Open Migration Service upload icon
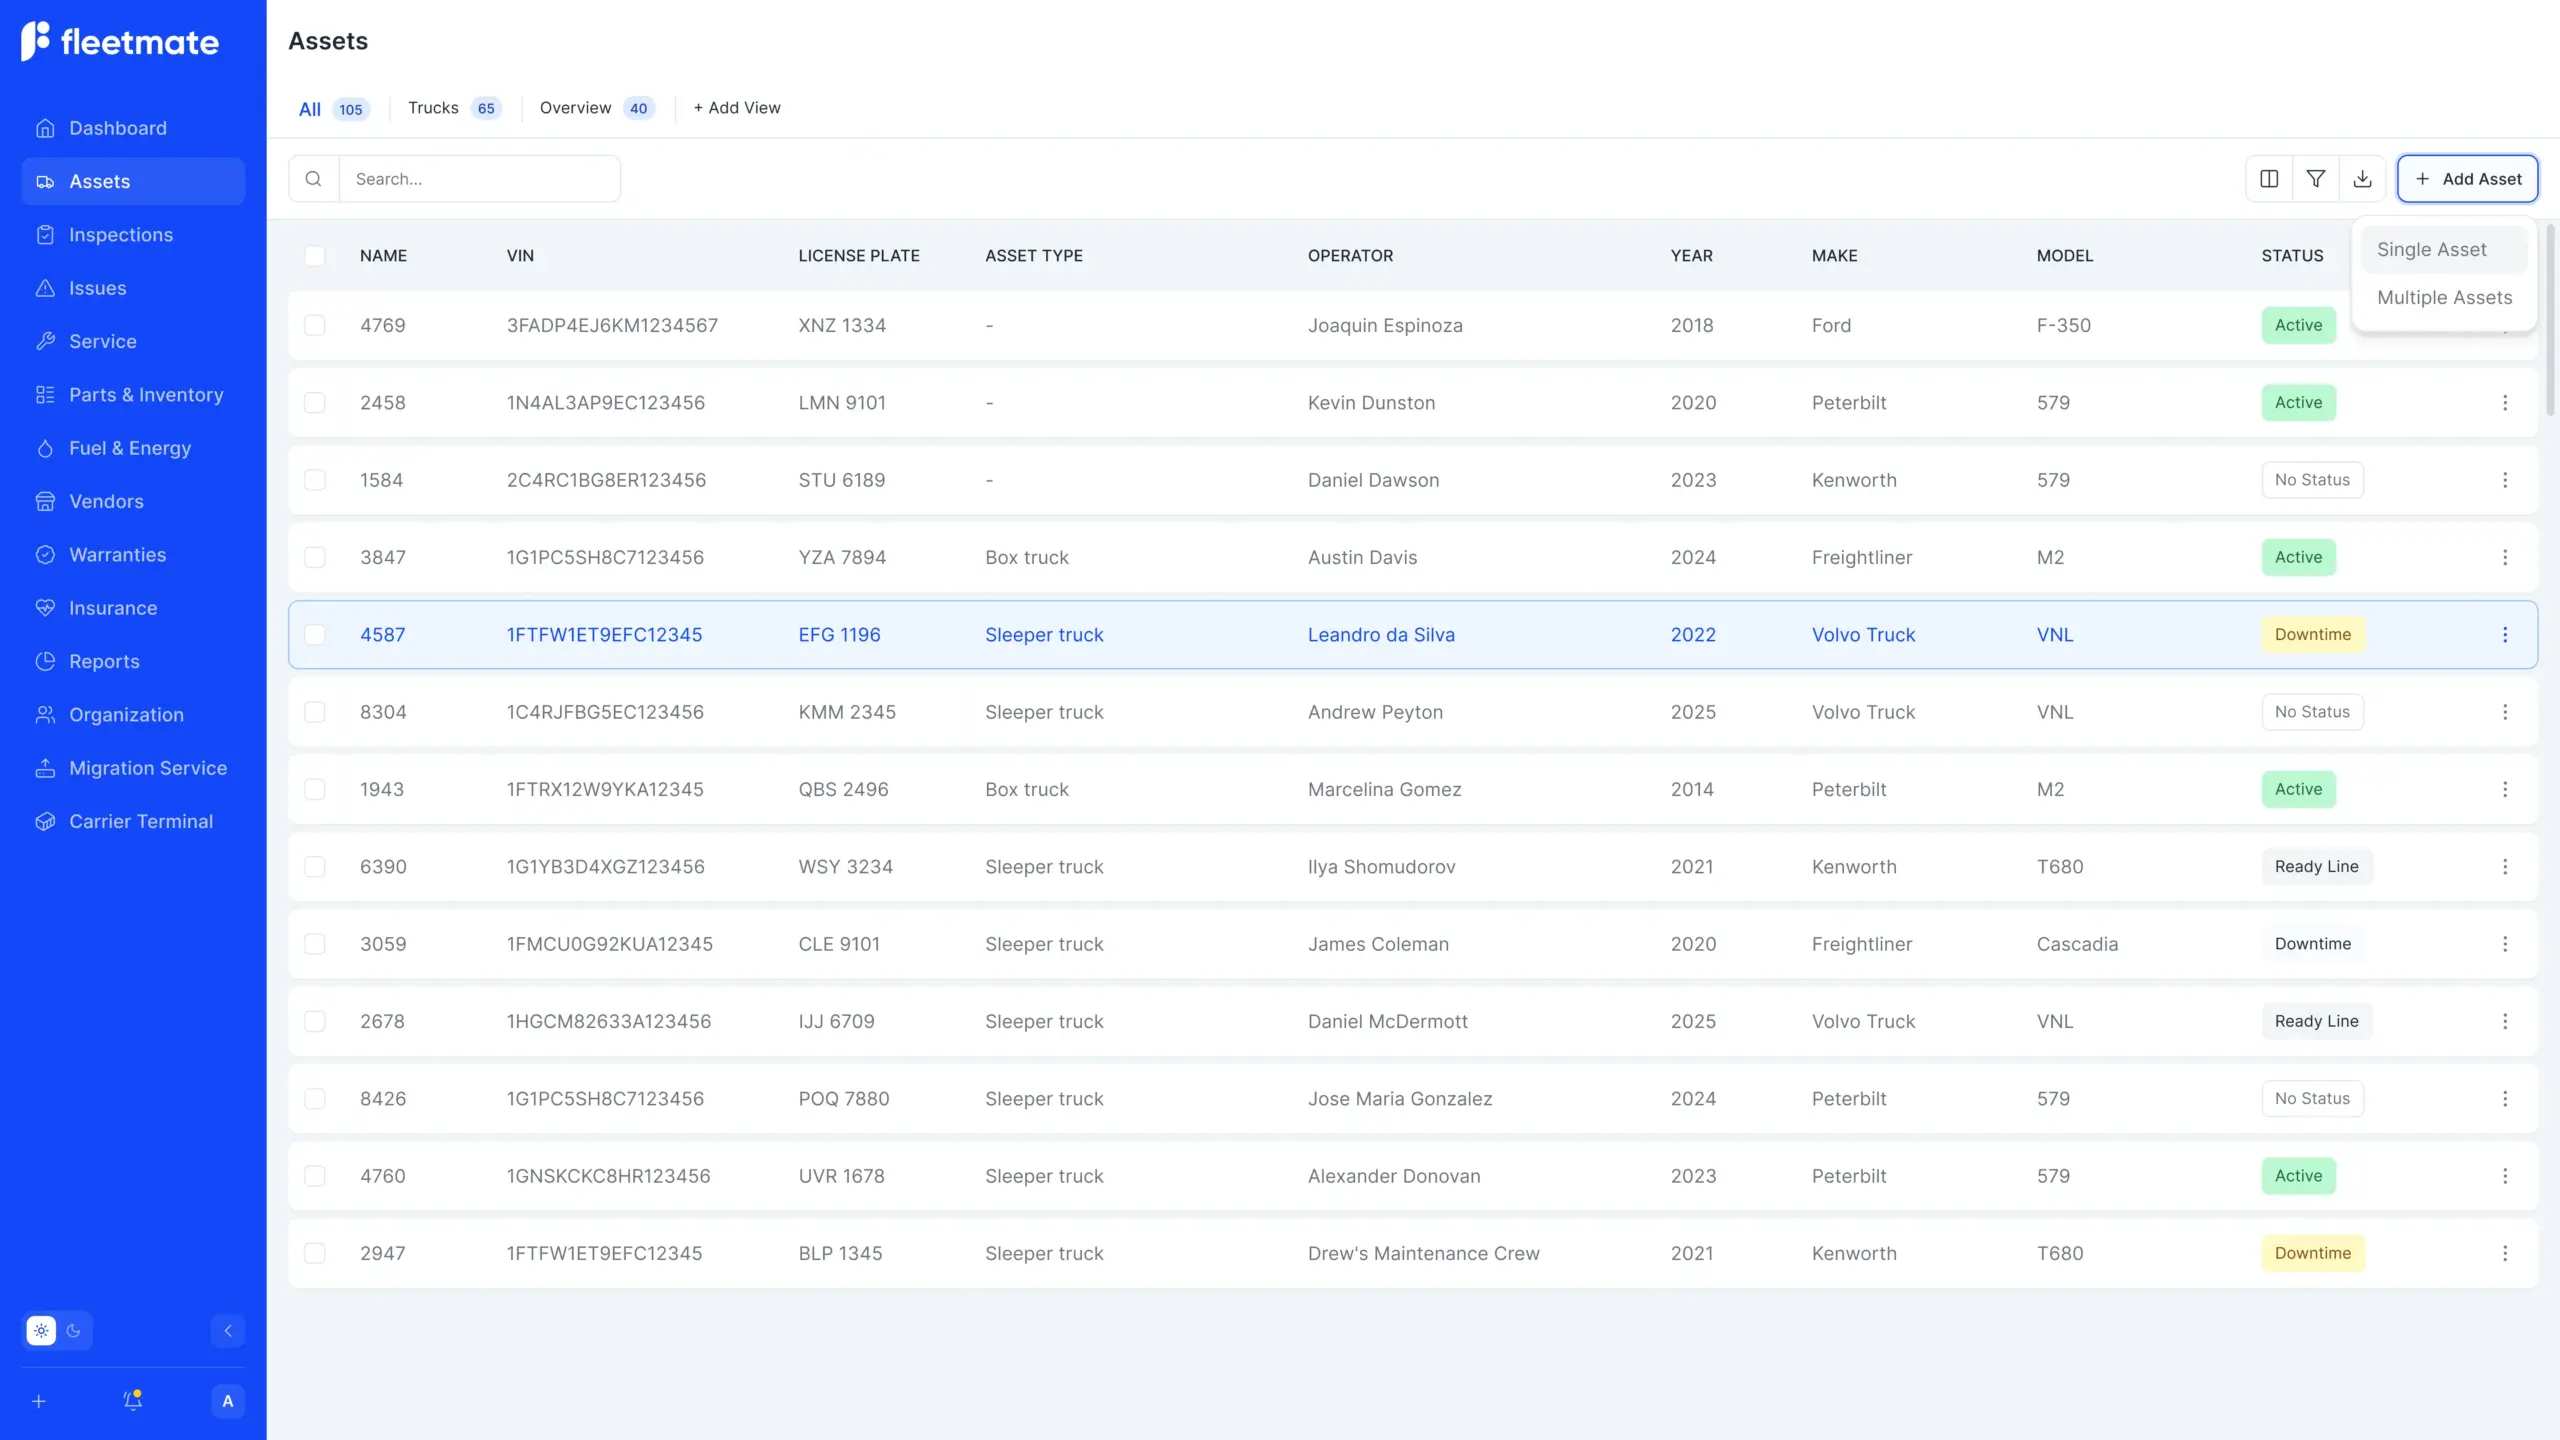This screenshot has width=2560, height=1440. pyautogui.click(x=45, y=768)
